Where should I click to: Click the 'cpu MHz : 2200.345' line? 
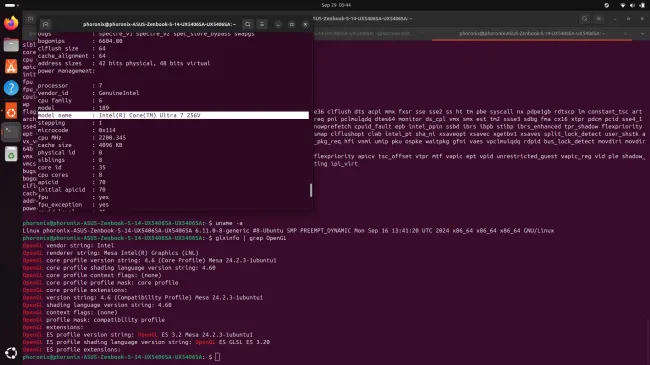[82, 138]
